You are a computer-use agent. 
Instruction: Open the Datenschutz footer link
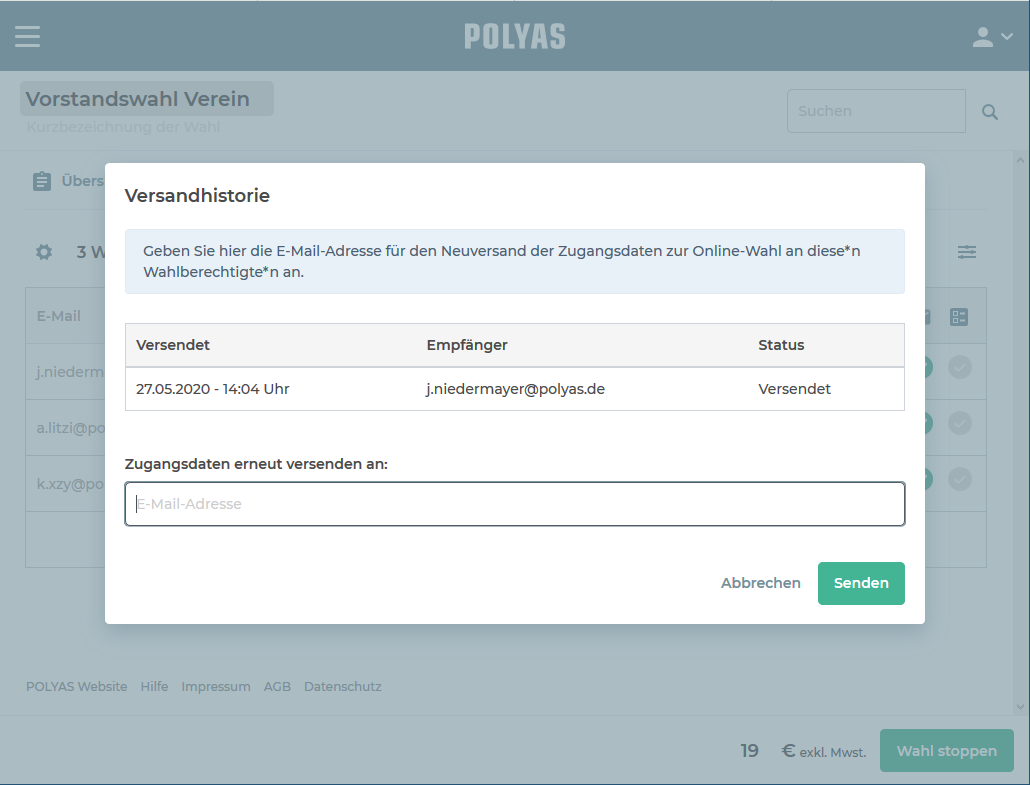(342, 687)
